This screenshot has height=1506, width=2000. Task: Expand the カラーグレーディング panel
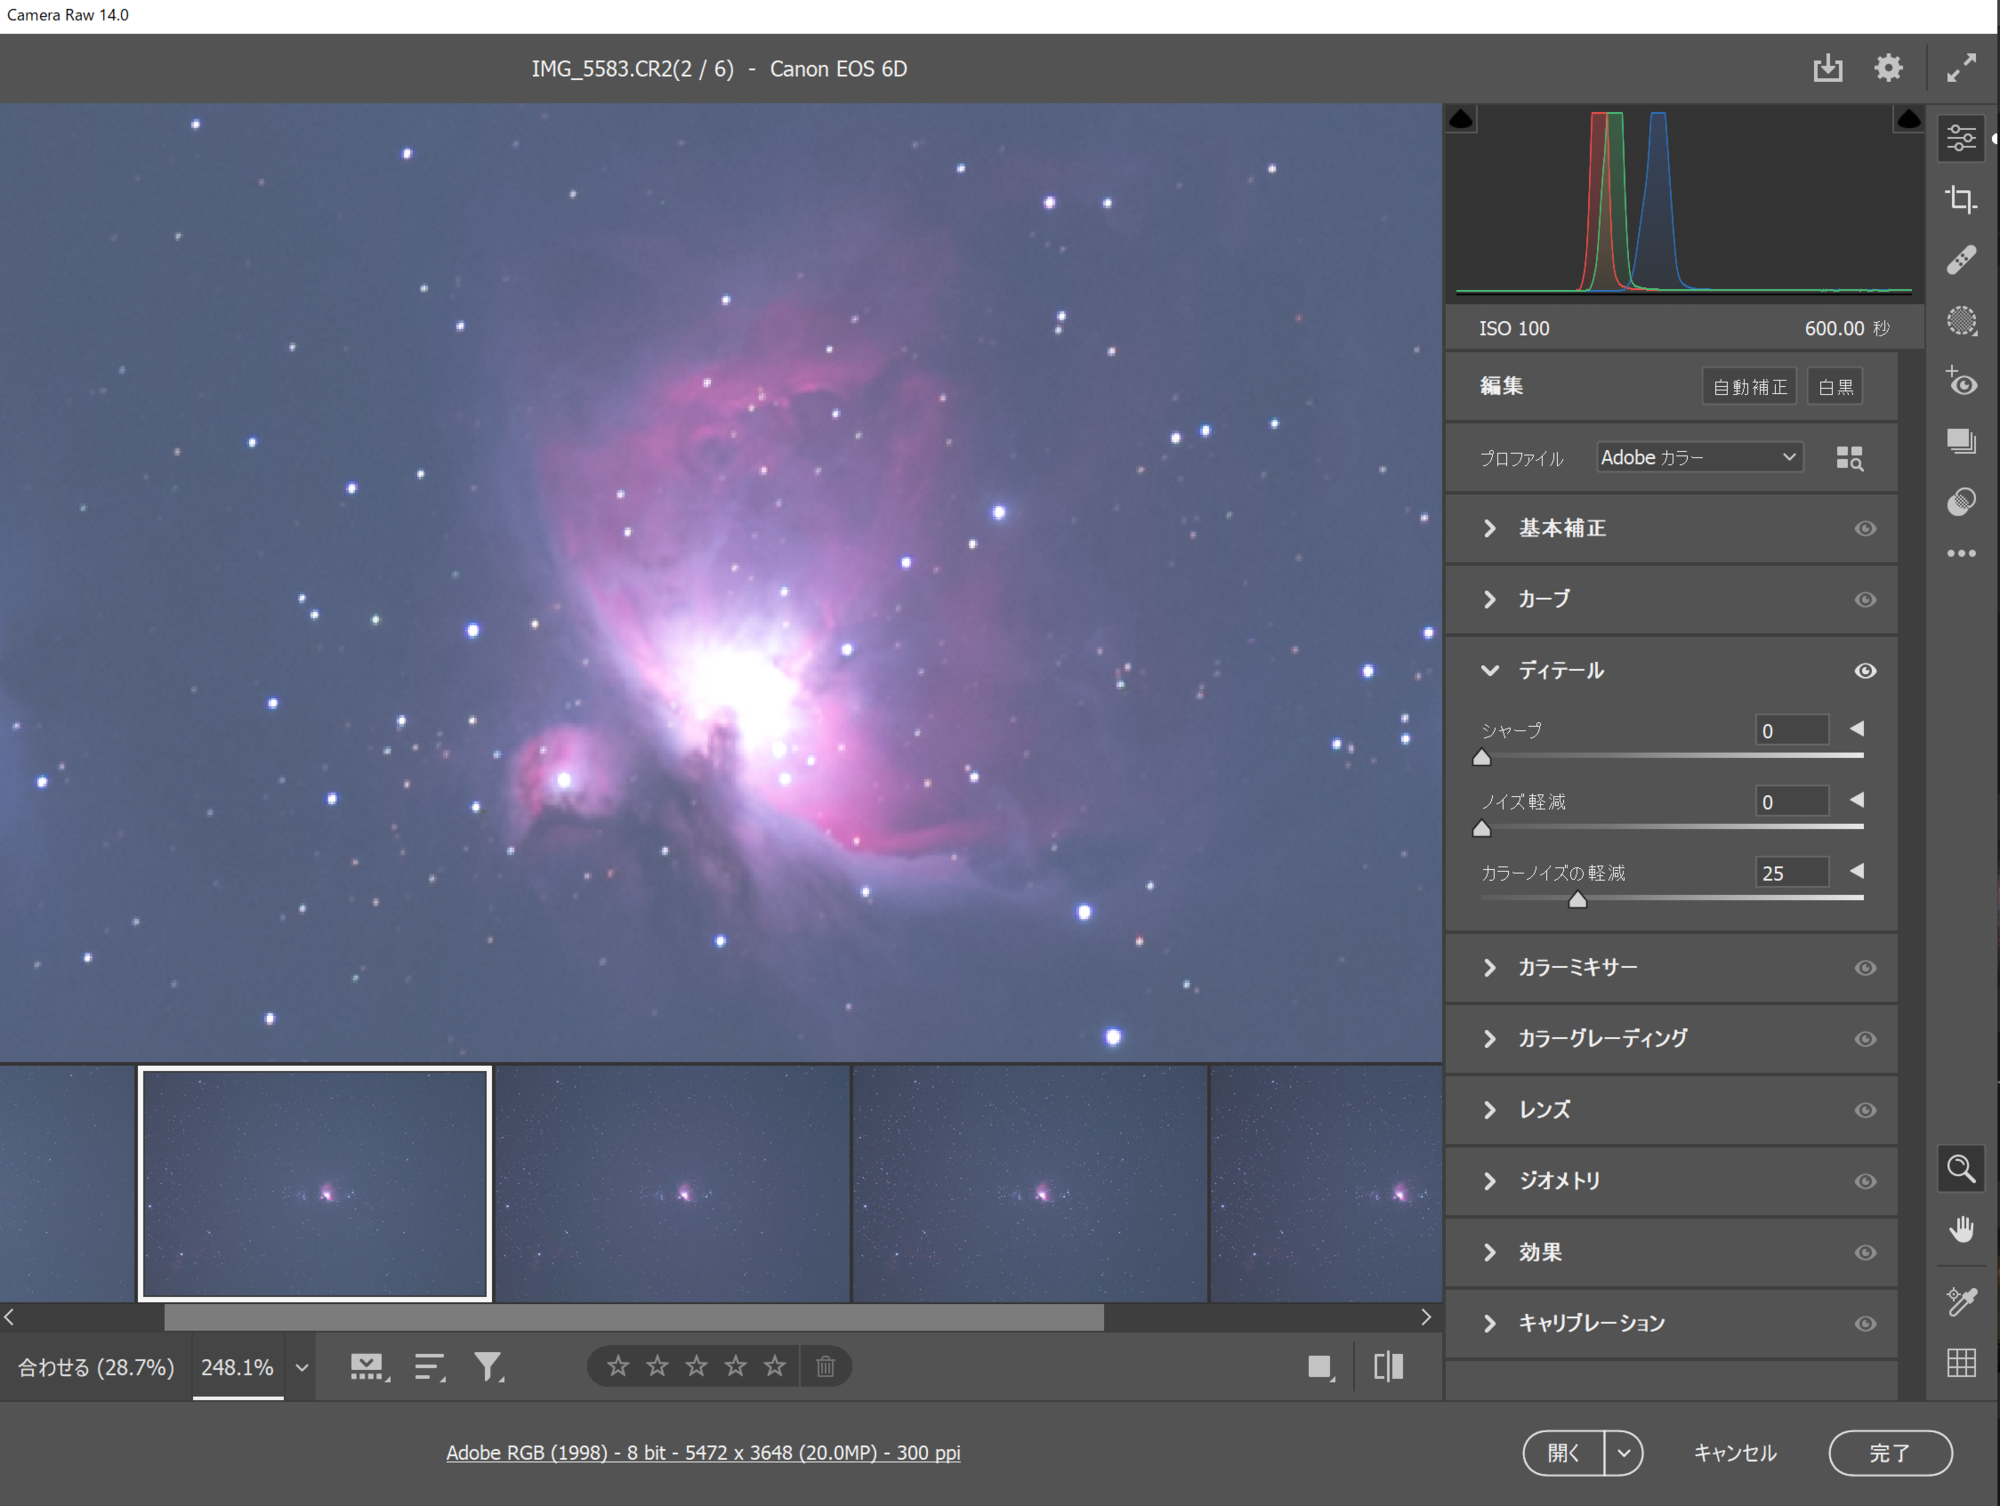pos(1490,1038)
